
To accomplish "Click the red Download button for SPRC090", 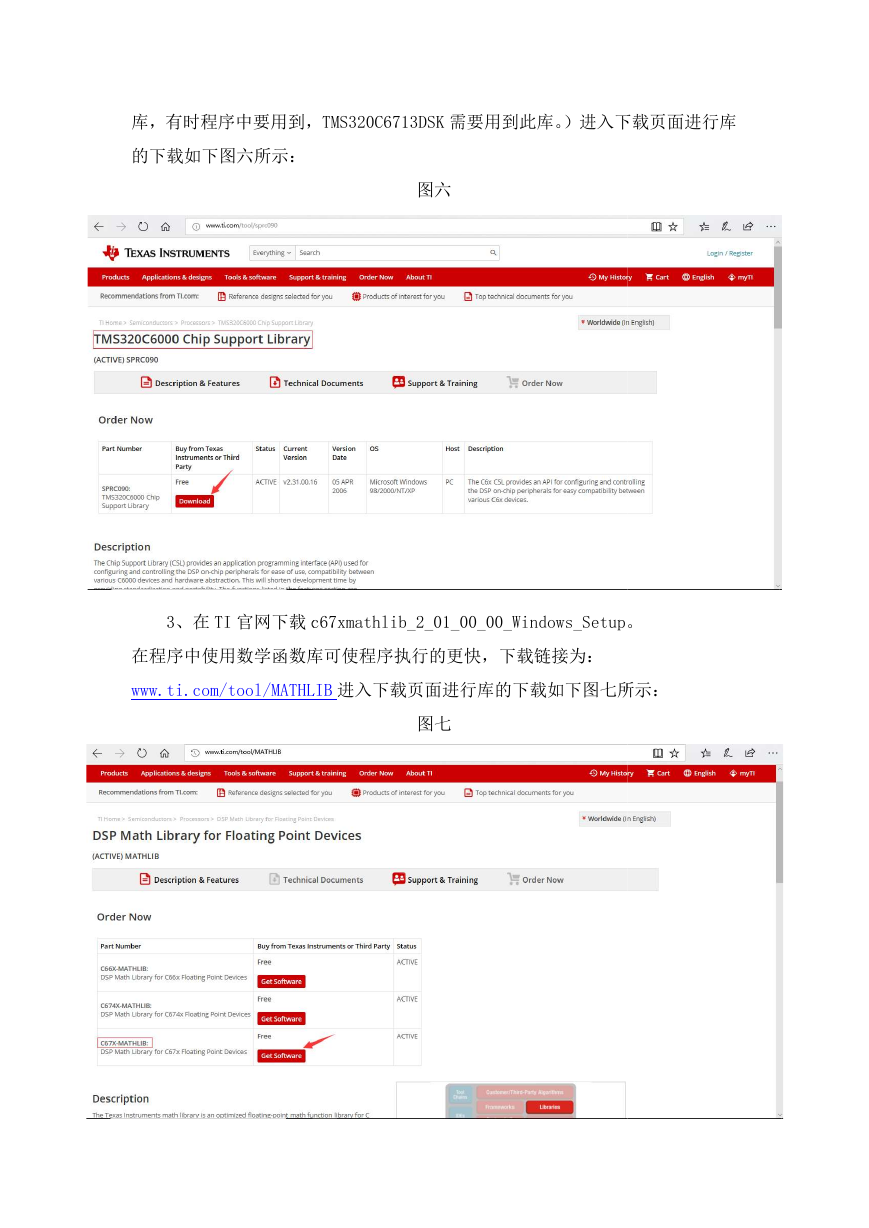I will [194, 501].
